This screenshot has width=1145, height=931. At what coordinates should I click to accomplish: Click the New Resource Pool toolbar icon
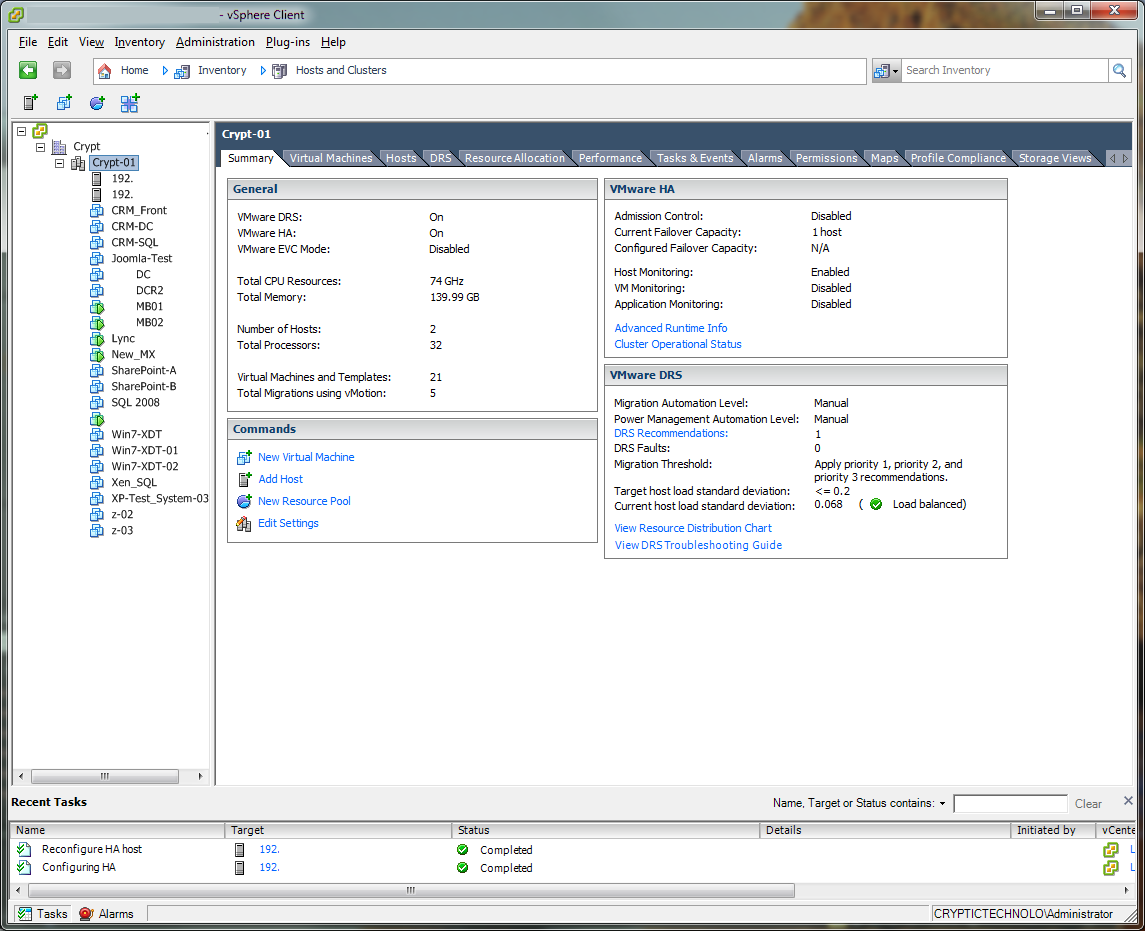[97, 103]
